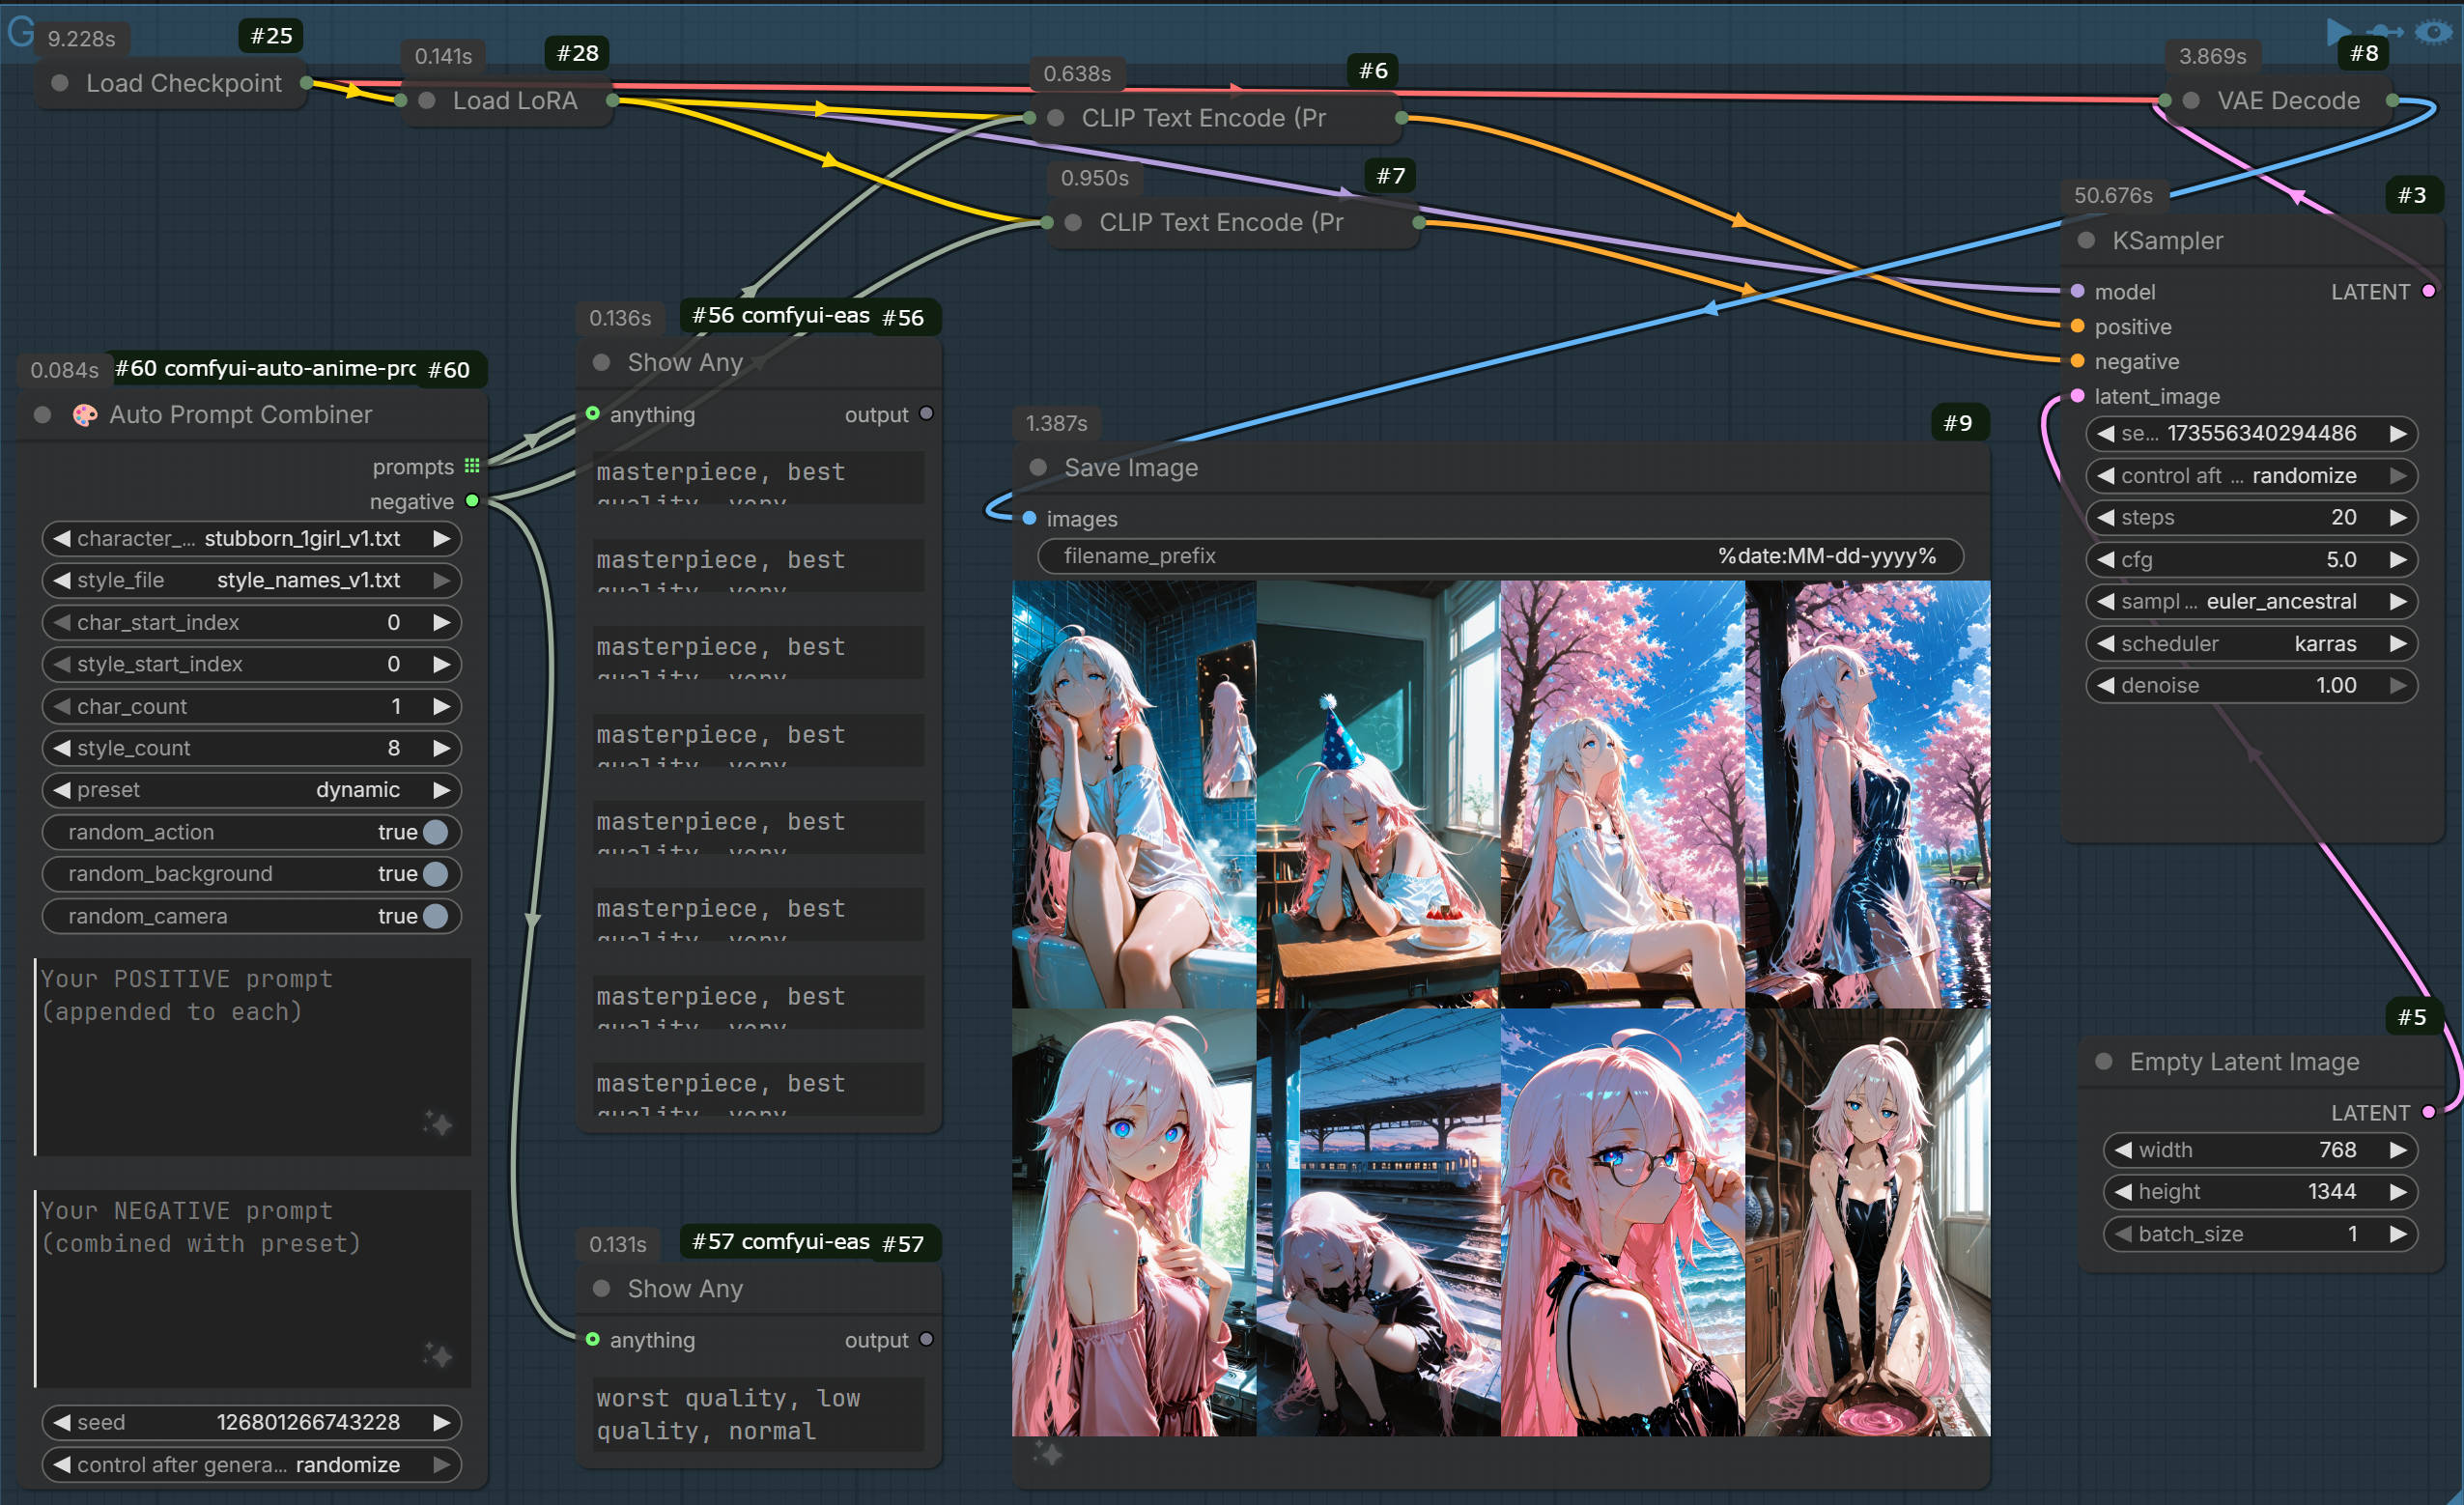The width and height of the screenshot is (2464, 1505).
Task: Collapse the Empty Latent Image node dot
Action: point(2104,1061)
